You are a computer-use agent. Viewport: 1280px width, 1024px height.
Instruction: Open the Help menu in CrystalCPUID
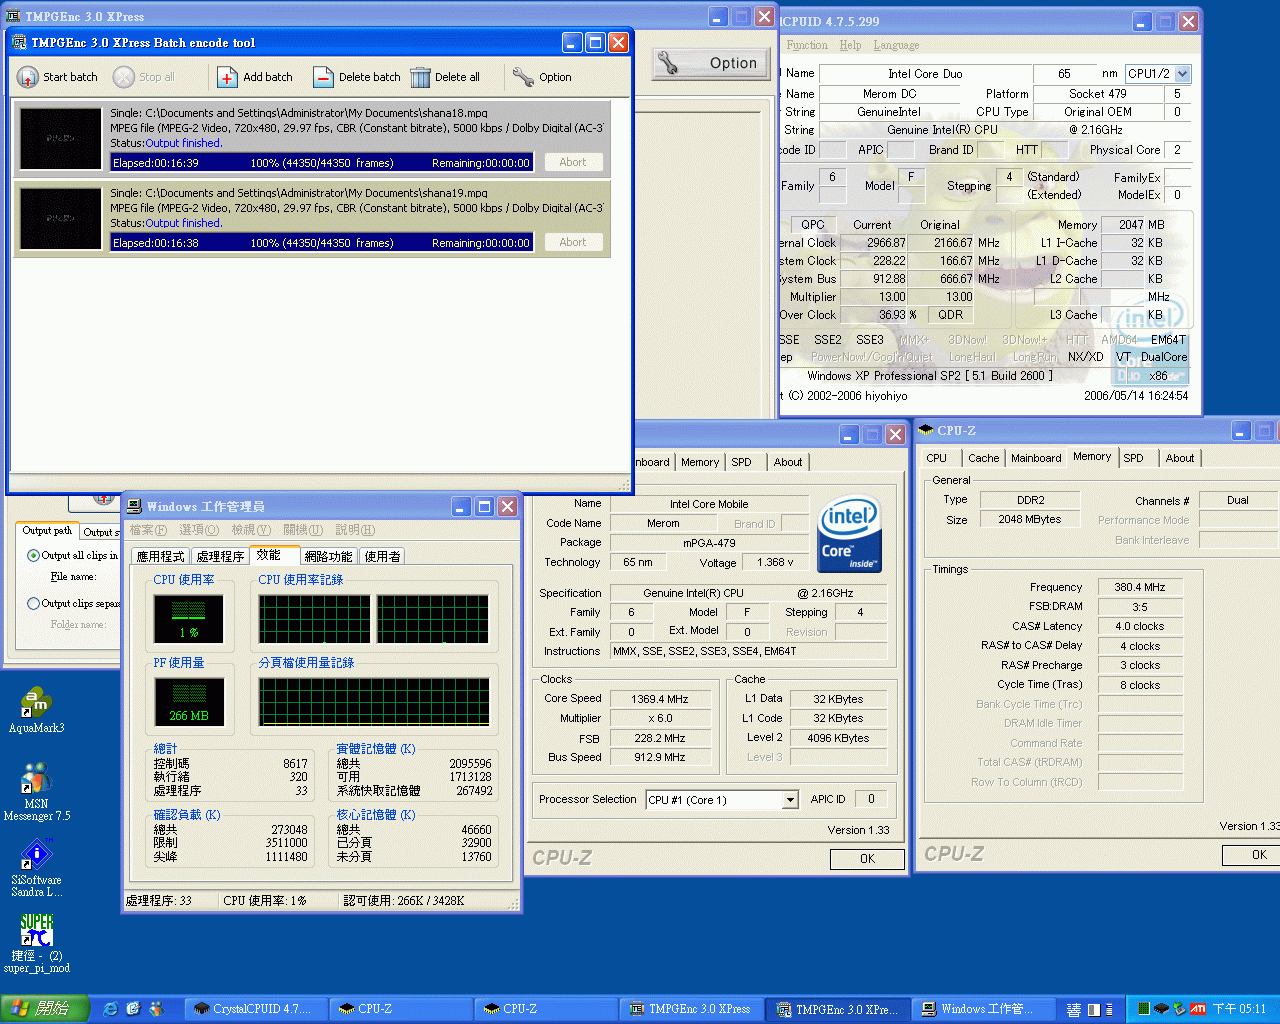850,45
